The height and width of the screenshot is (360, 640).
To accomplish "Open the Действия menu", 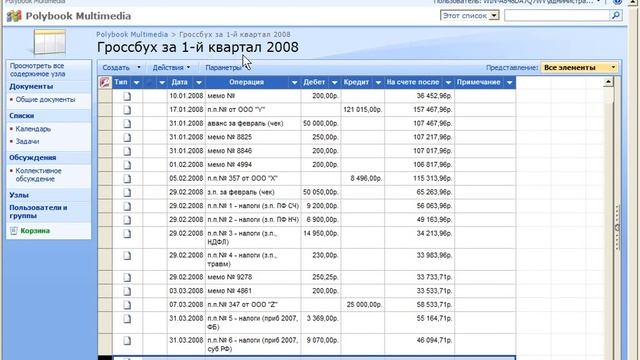I will (171, 67).
